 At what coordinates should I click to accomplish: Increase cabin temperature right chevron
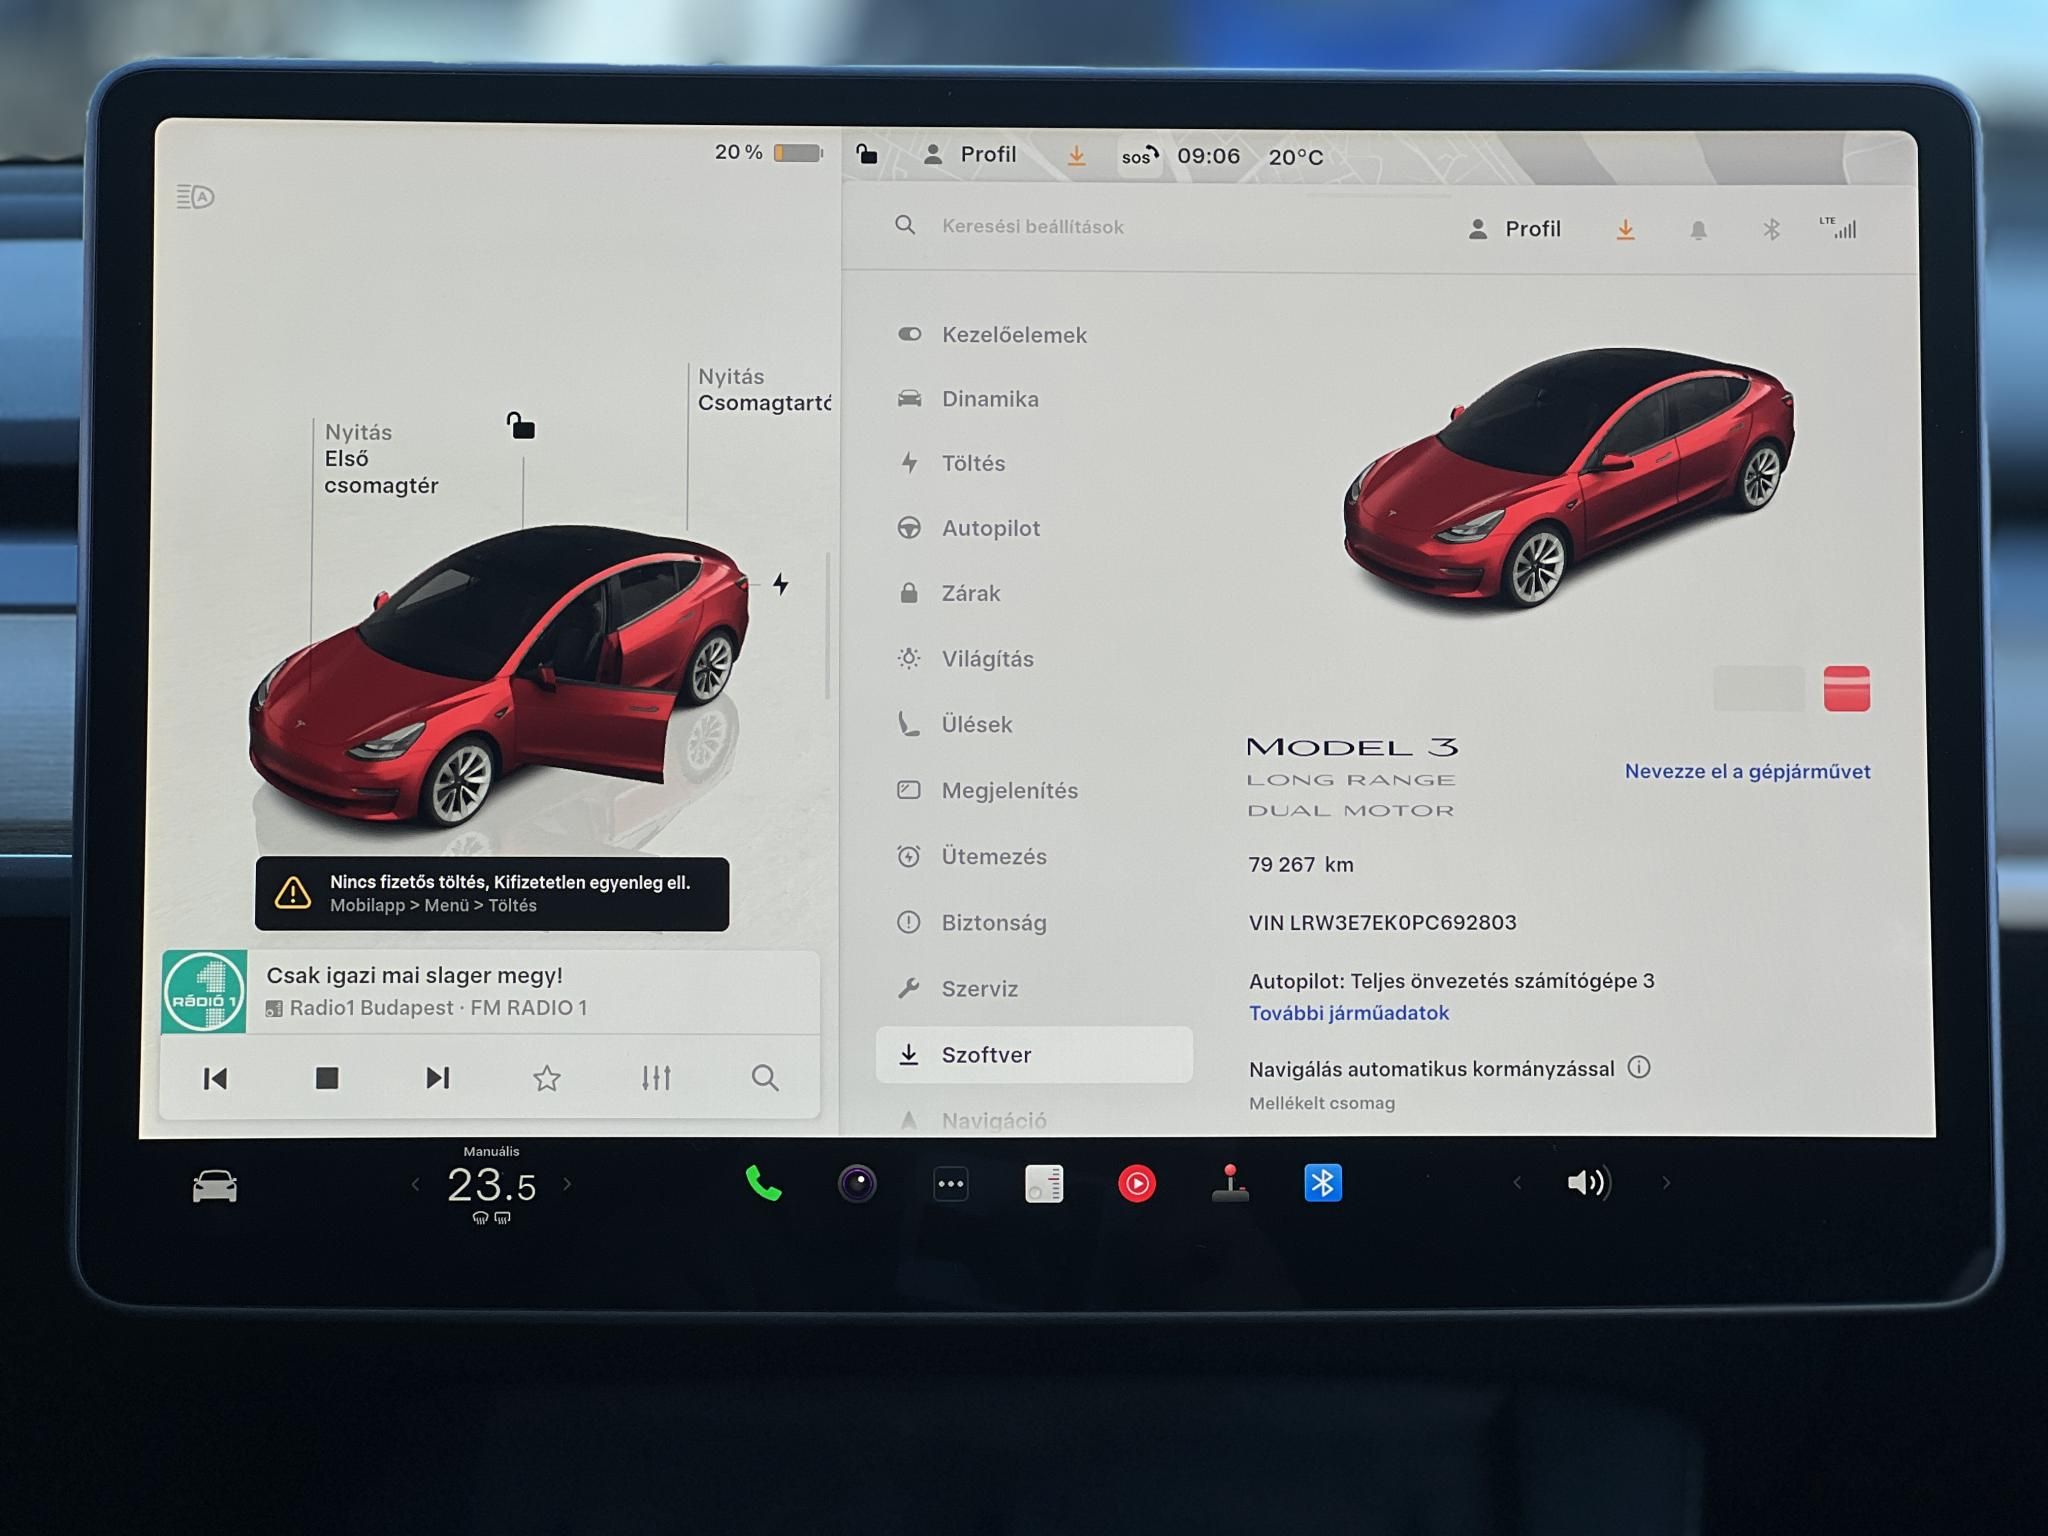pos(567,1184)
